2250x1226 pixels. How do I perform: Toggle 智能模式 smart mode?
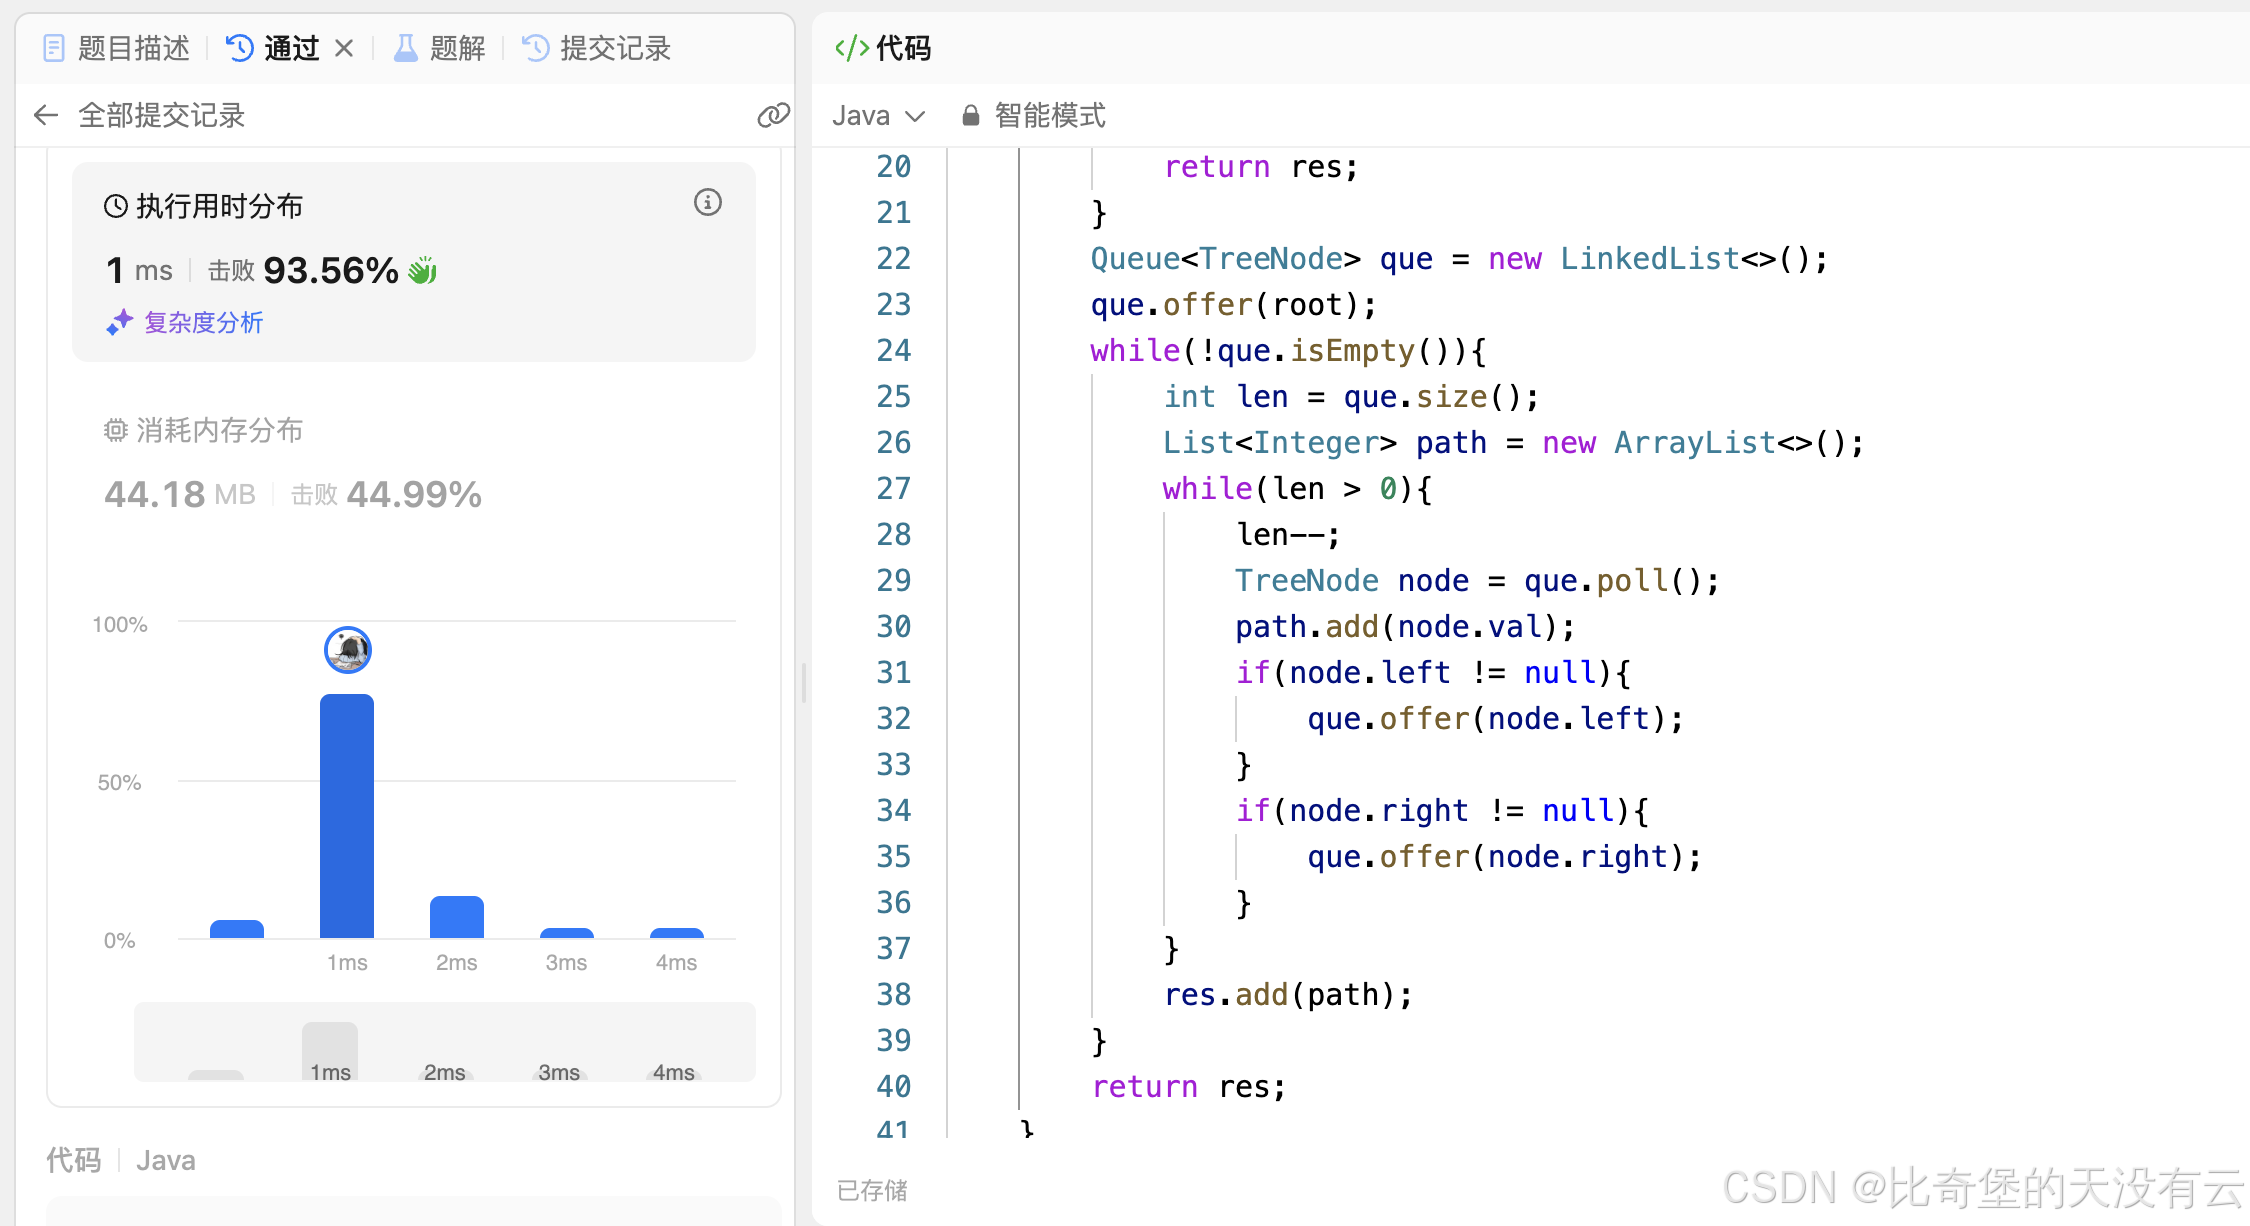click(1049, 116)
